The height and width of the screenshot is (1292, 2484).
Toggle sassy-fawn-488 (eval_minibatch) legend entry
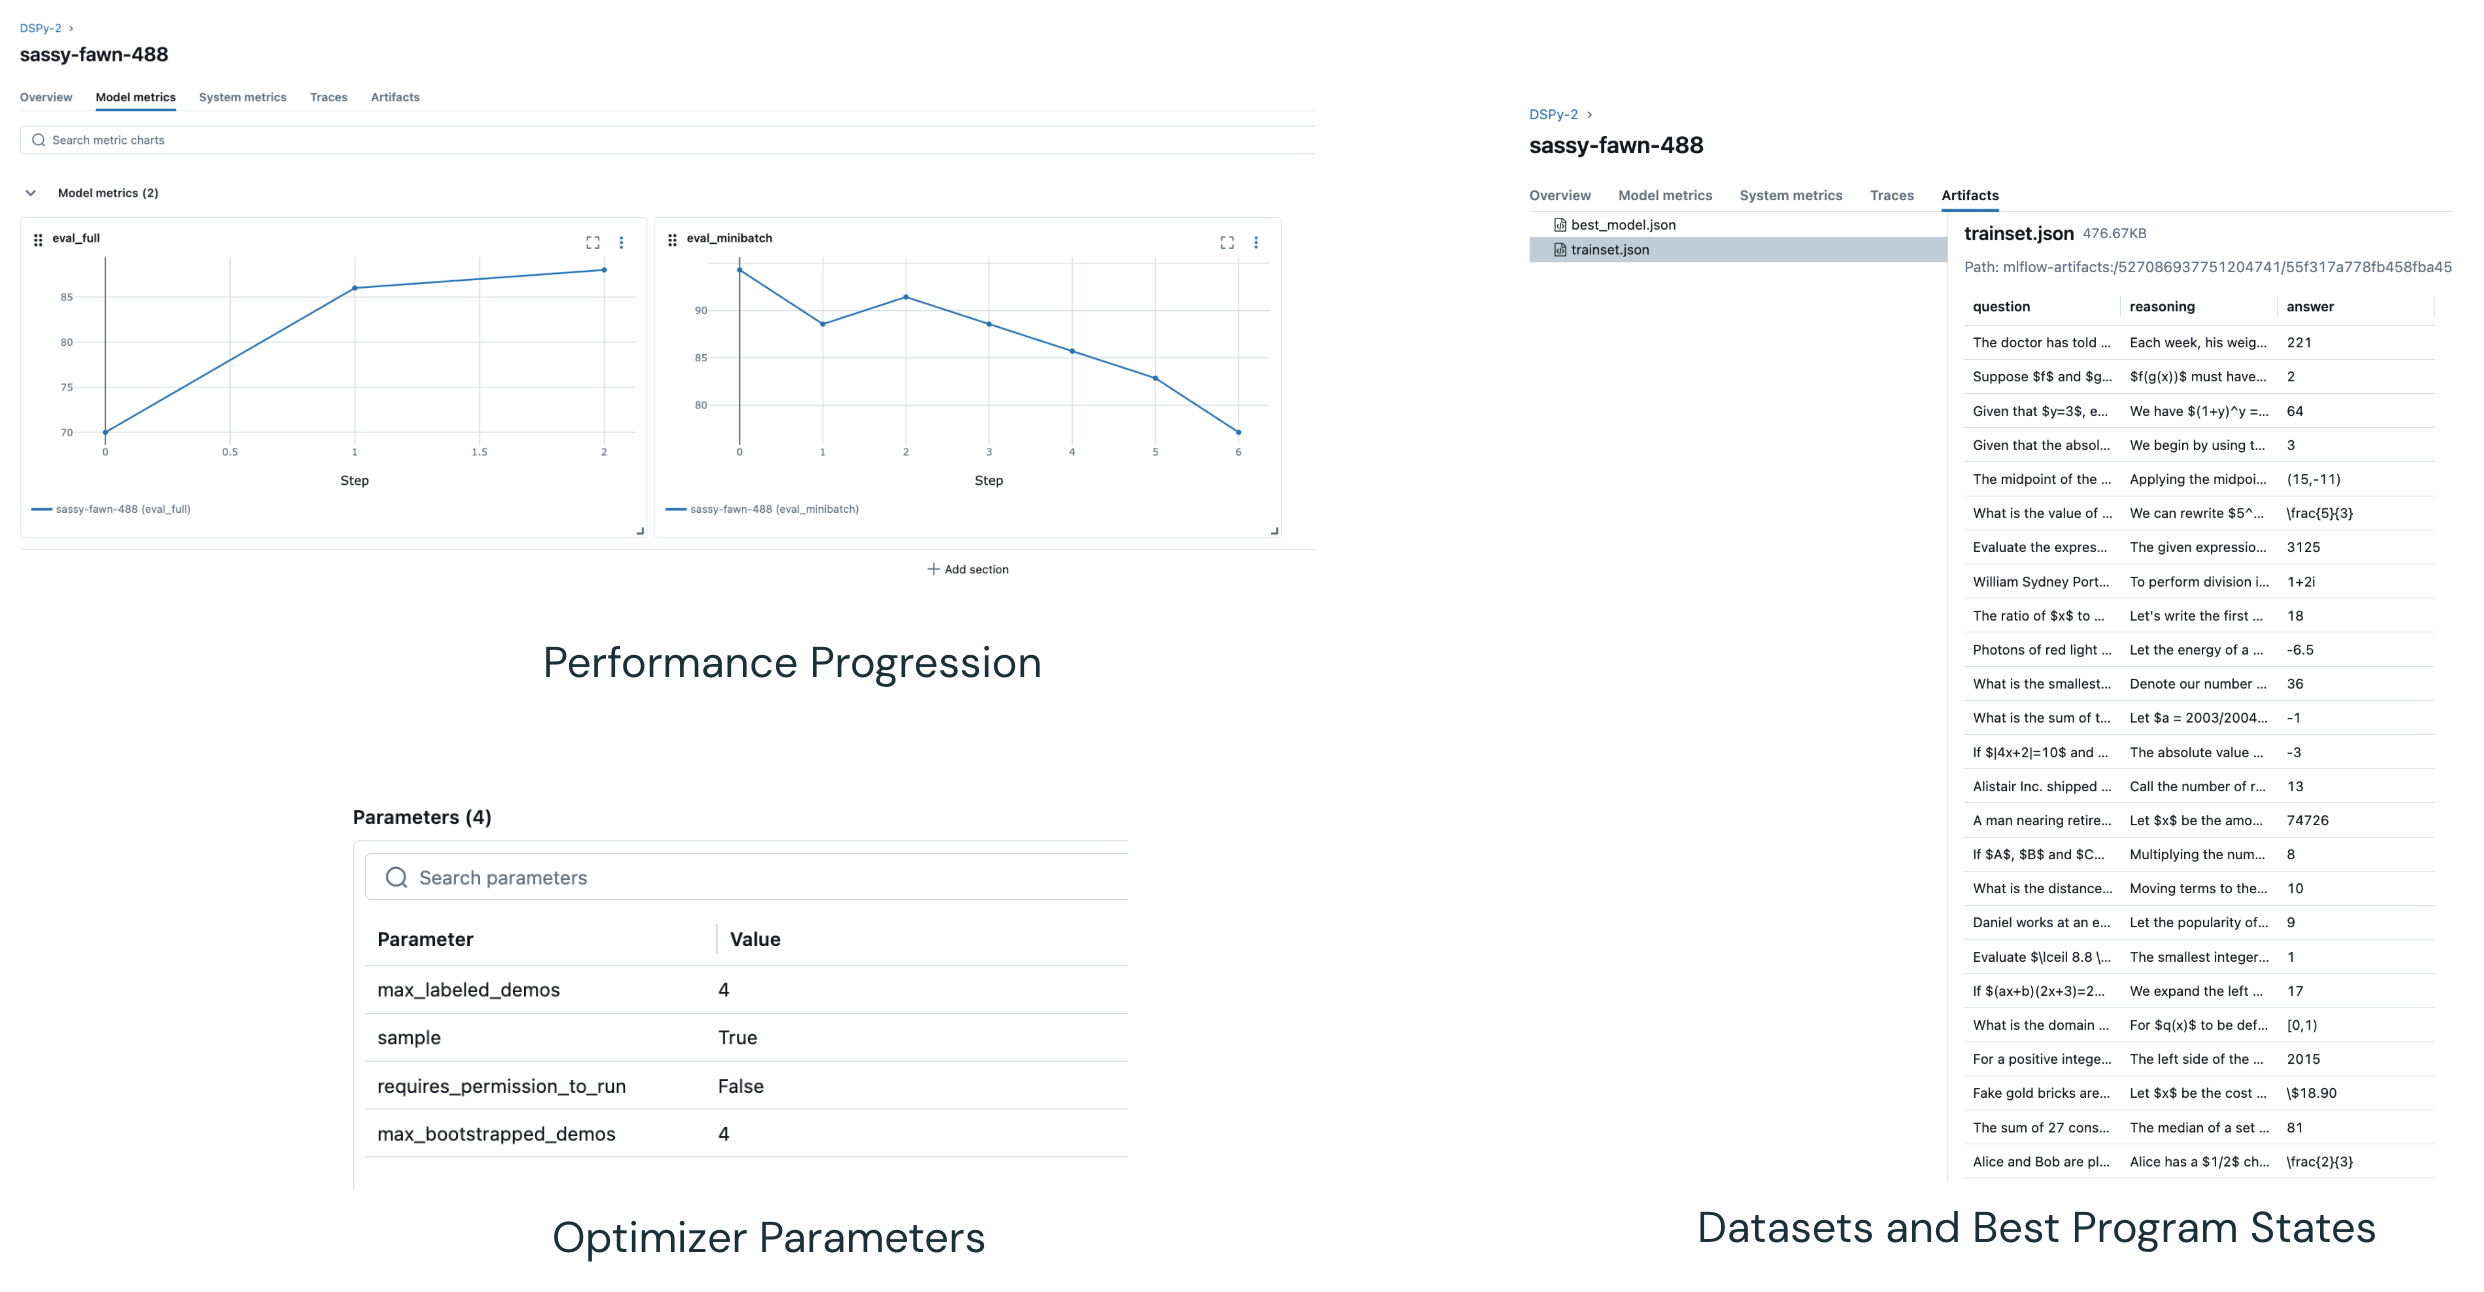tap(762, 509)
